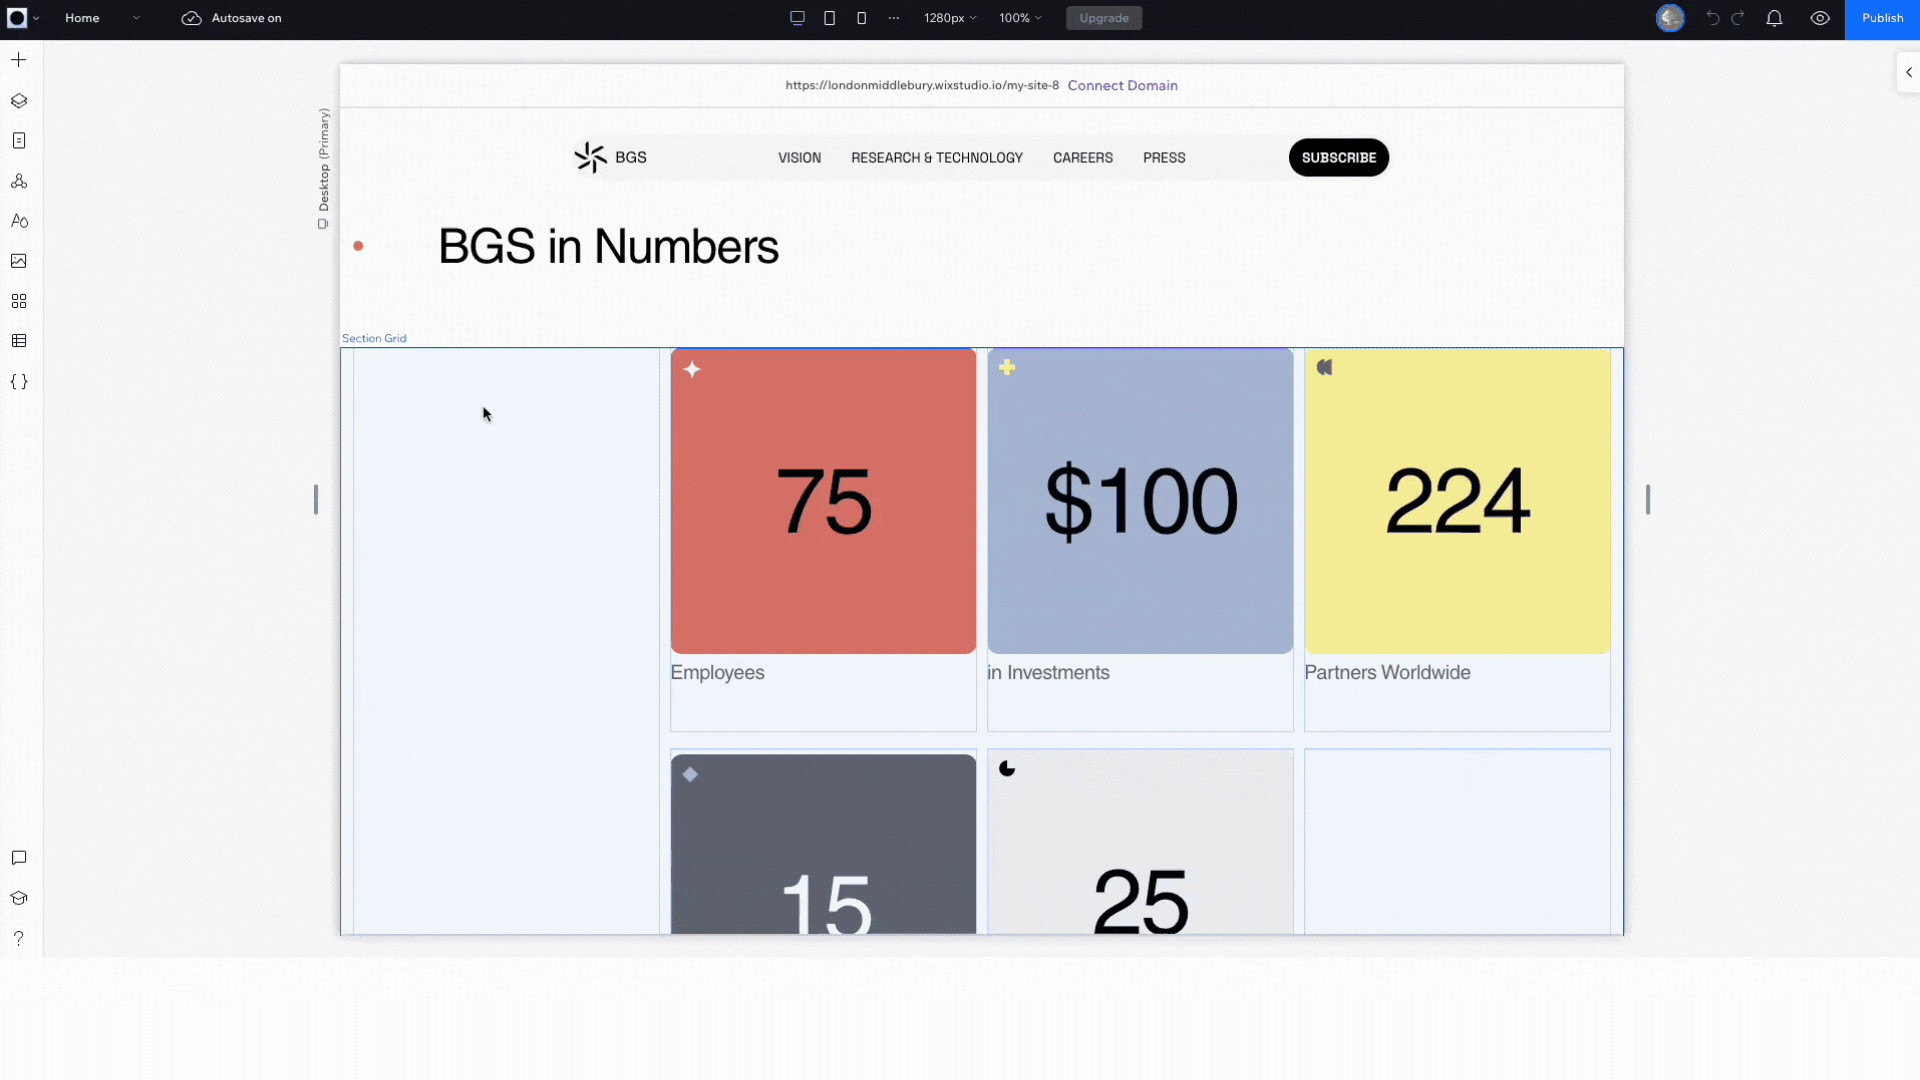This screenshot has height=1080, width=1920.
Task: Click the Upgrade button
Action: [1104, 18]
